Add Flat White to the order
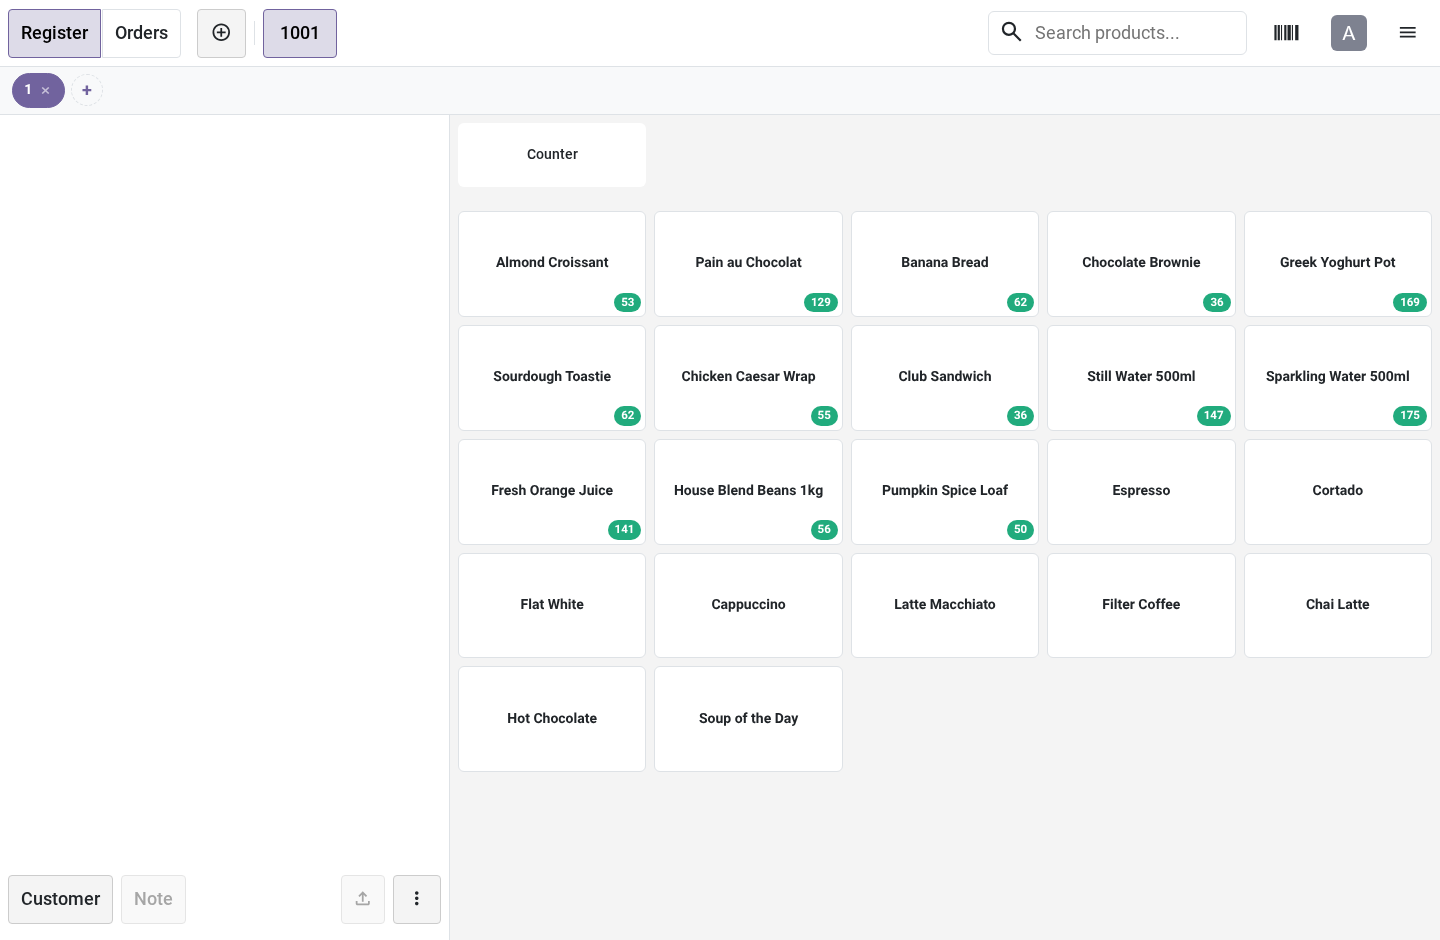The image size is (1440, 940). [x=552, y=606]
